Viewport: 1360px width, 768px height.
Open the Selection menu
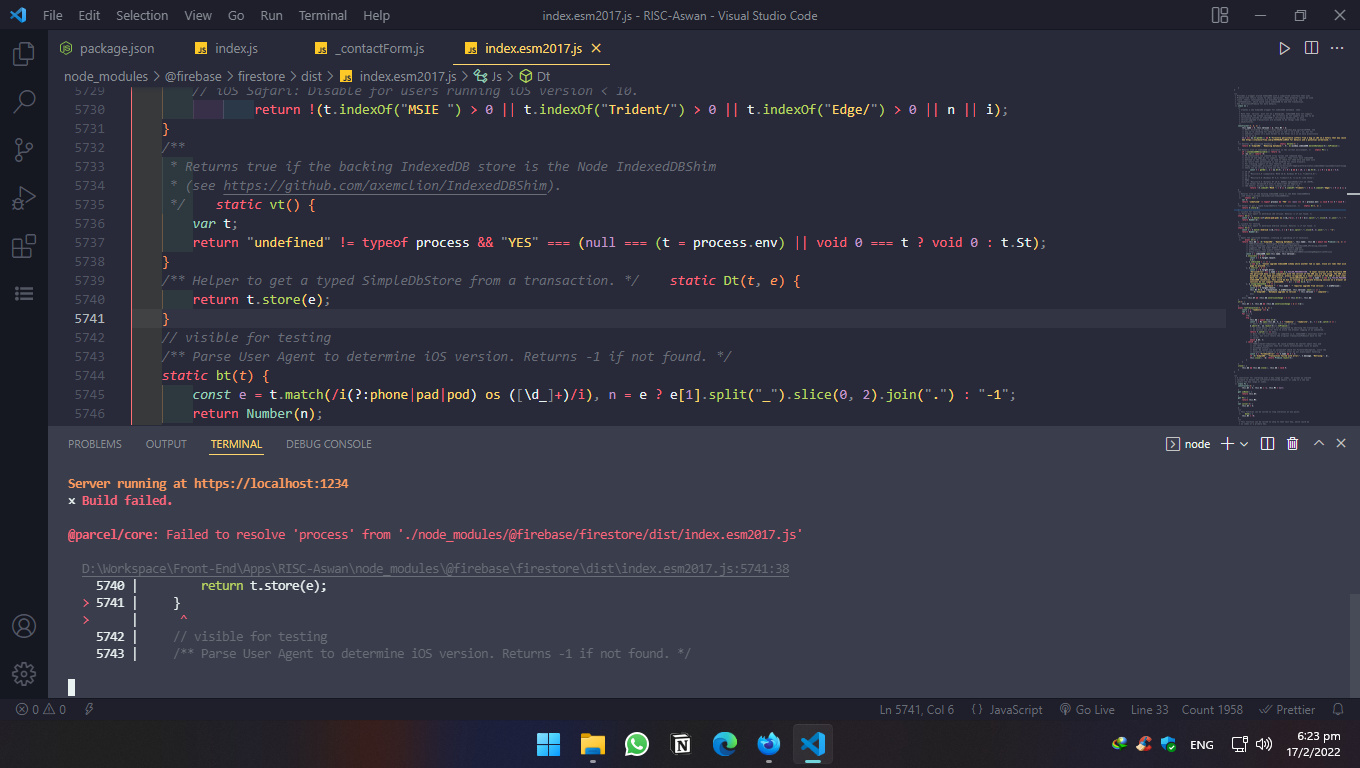coord(142,15)
